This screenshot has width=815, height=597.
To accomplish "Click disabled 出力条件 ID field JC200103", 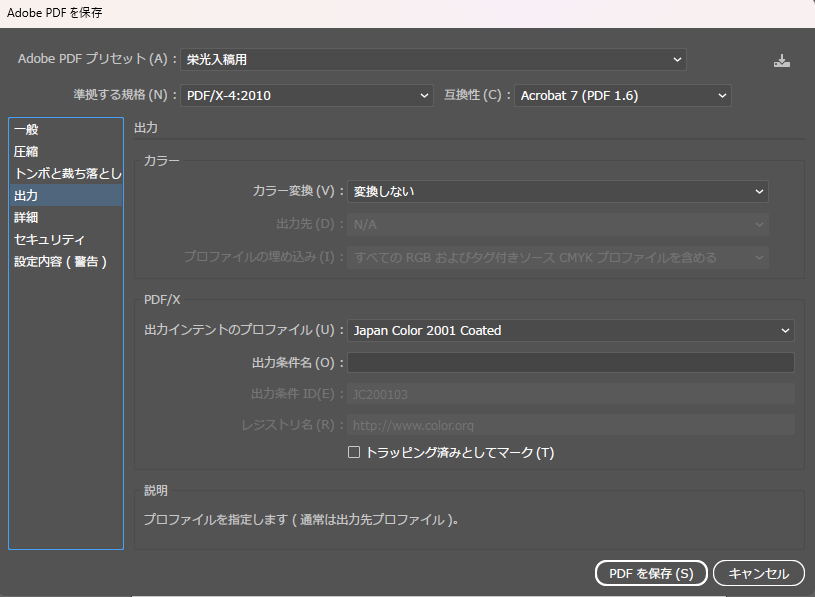I will point(571,394).
